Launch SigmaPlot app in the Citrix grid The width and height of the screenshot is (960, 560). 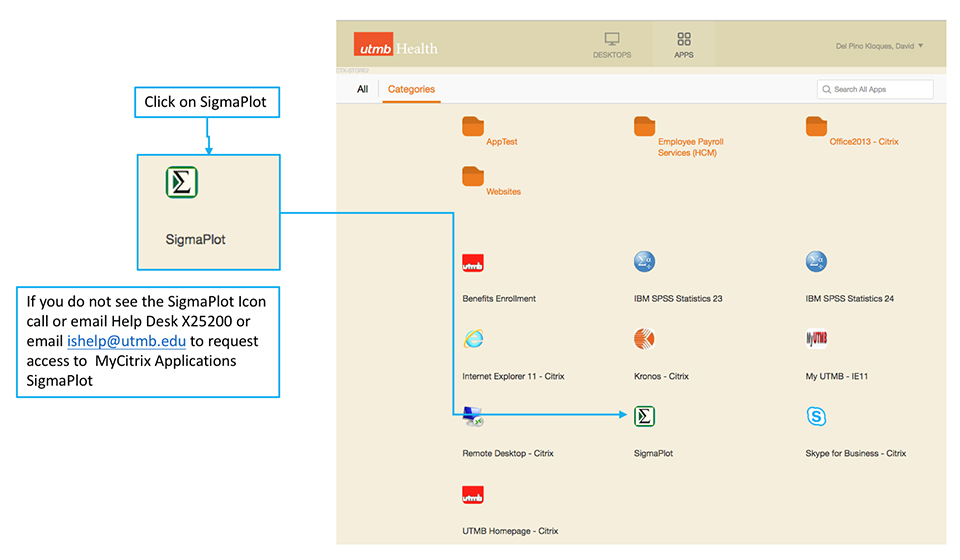point(645,417)
